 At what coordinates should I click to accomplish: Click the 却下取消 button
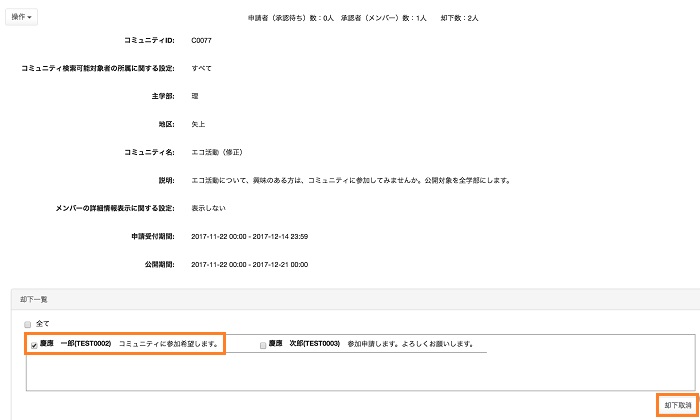pyautogui.click(x=676, y=404)
